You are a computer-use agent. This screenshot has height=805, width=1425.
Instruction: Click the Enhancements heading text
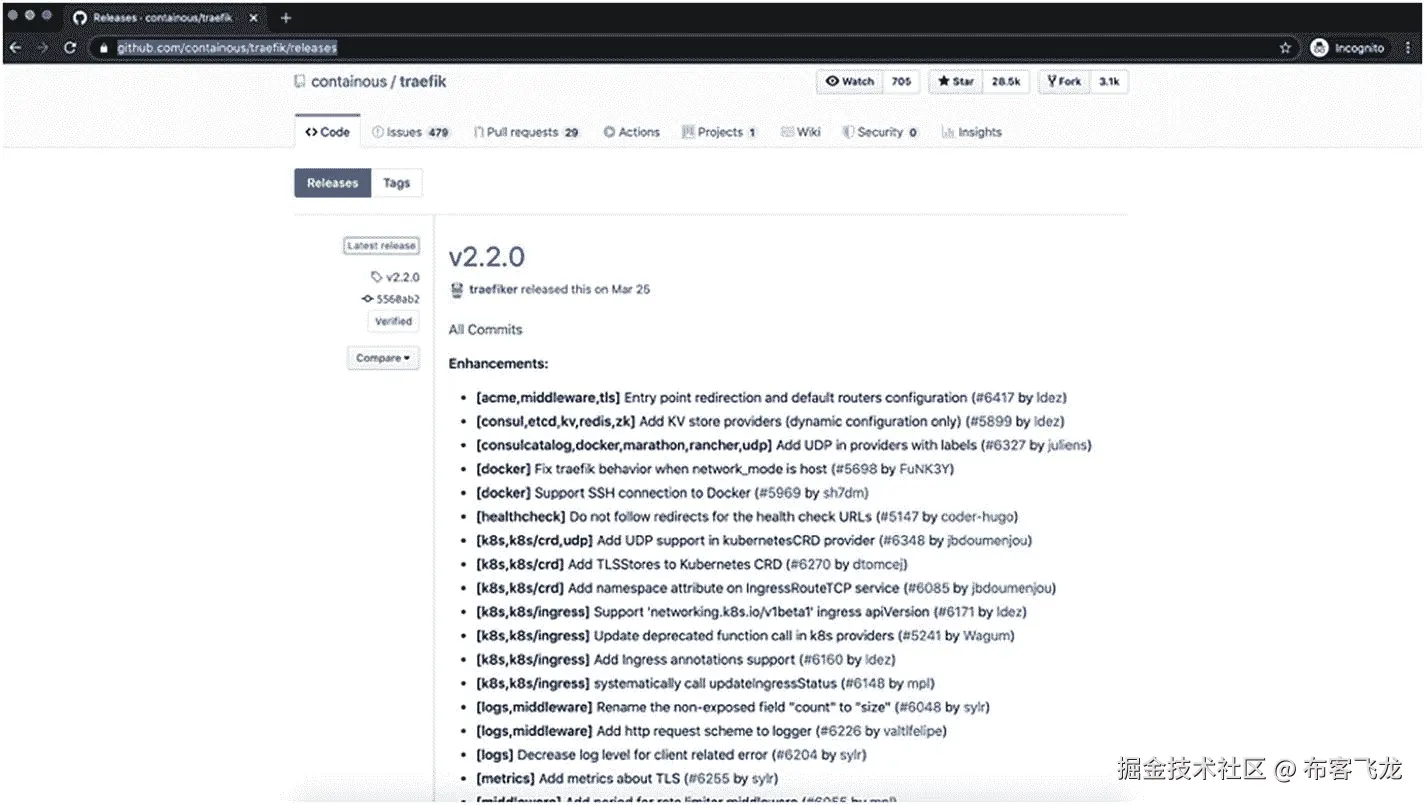[498, 364]
